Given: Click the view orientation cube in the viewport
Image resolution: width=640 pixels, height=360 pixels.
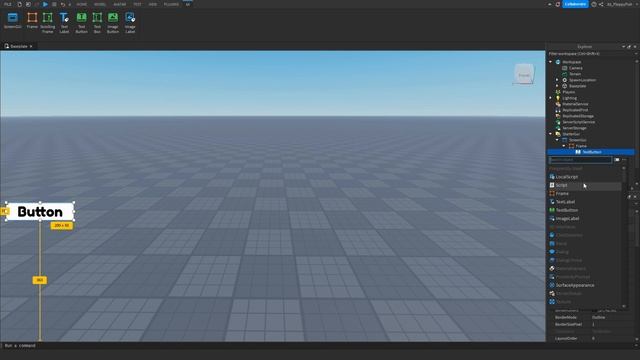Looking at the screenshot, I should point(524,74).
